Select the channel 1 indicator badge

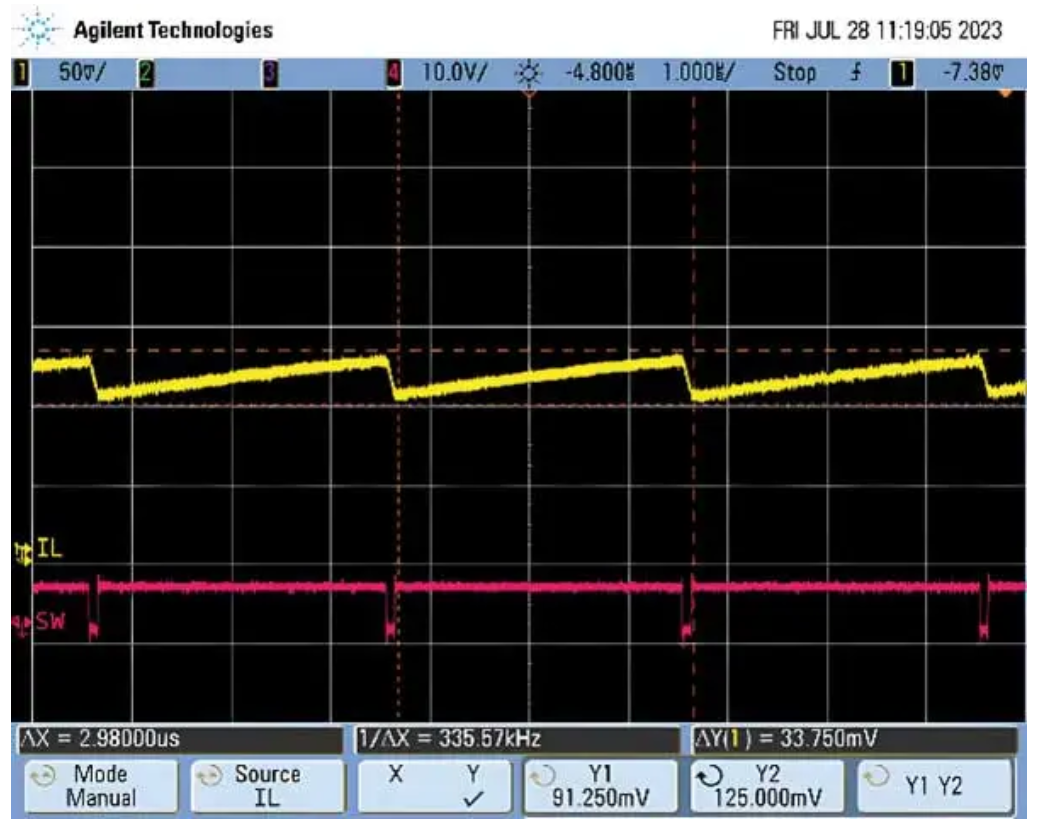[22, 72]
